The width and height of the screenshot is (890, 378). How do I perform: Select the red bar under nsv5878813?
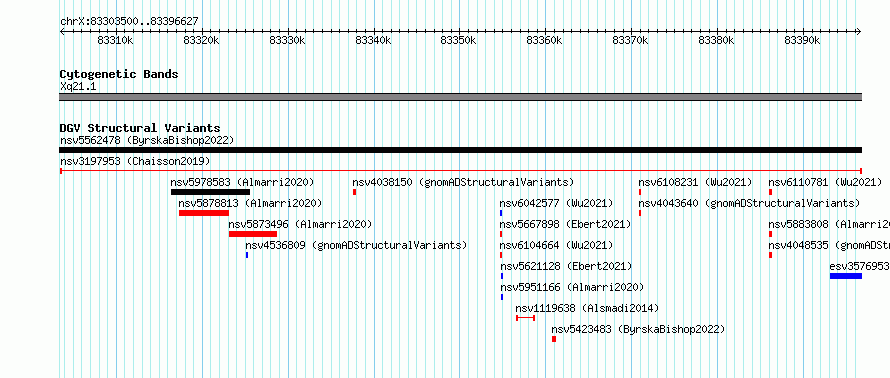[204, 213]
